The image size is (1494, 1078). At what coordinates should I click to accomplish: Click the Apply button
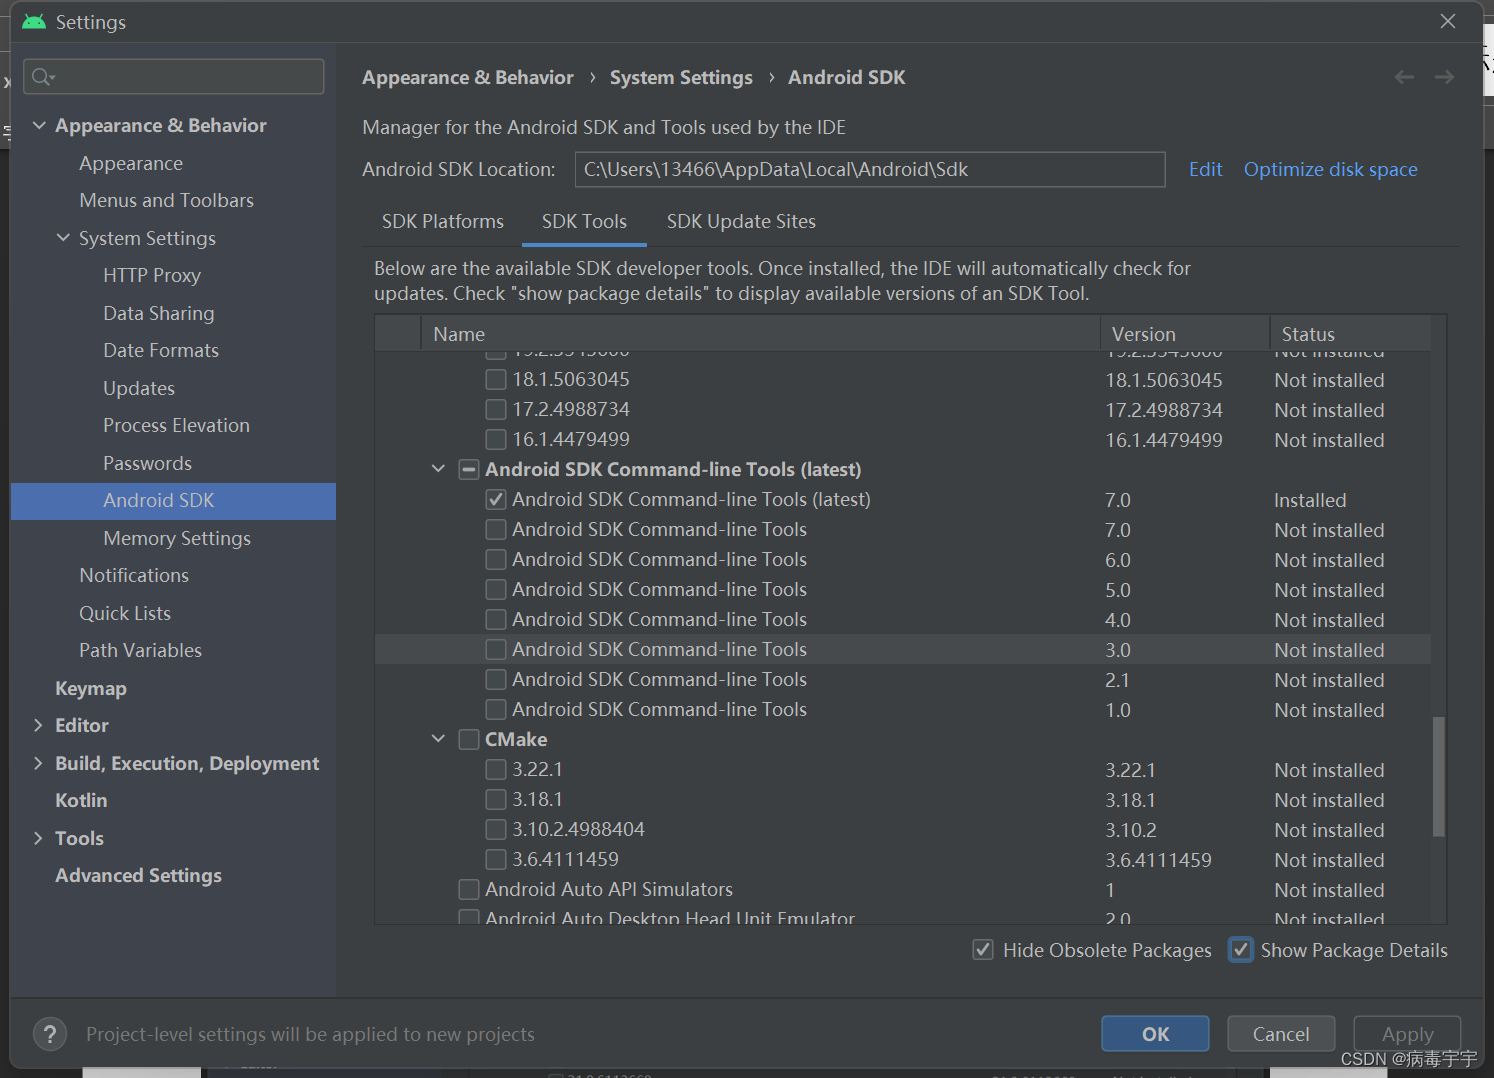click(x=1407, y=1034)
